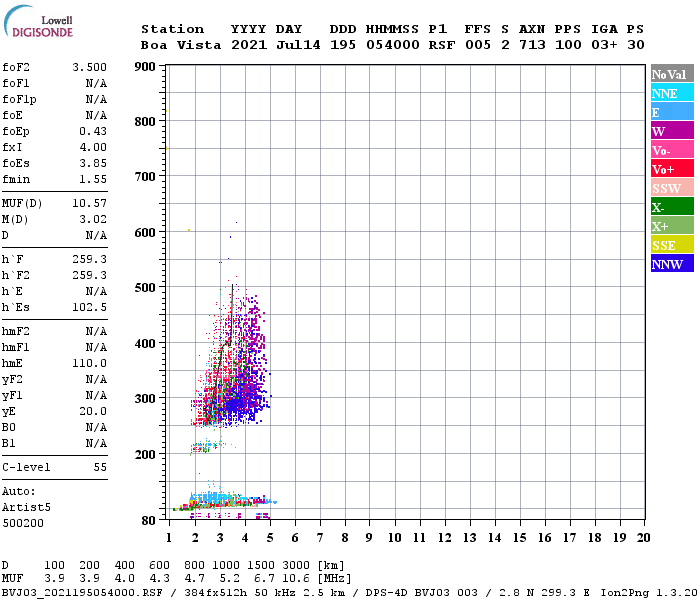Image resolution: width=700 pixels, height=600 pixels.
Task: Click the BVJ03_2021195054000.RSF file name
Action: [82, 593]
